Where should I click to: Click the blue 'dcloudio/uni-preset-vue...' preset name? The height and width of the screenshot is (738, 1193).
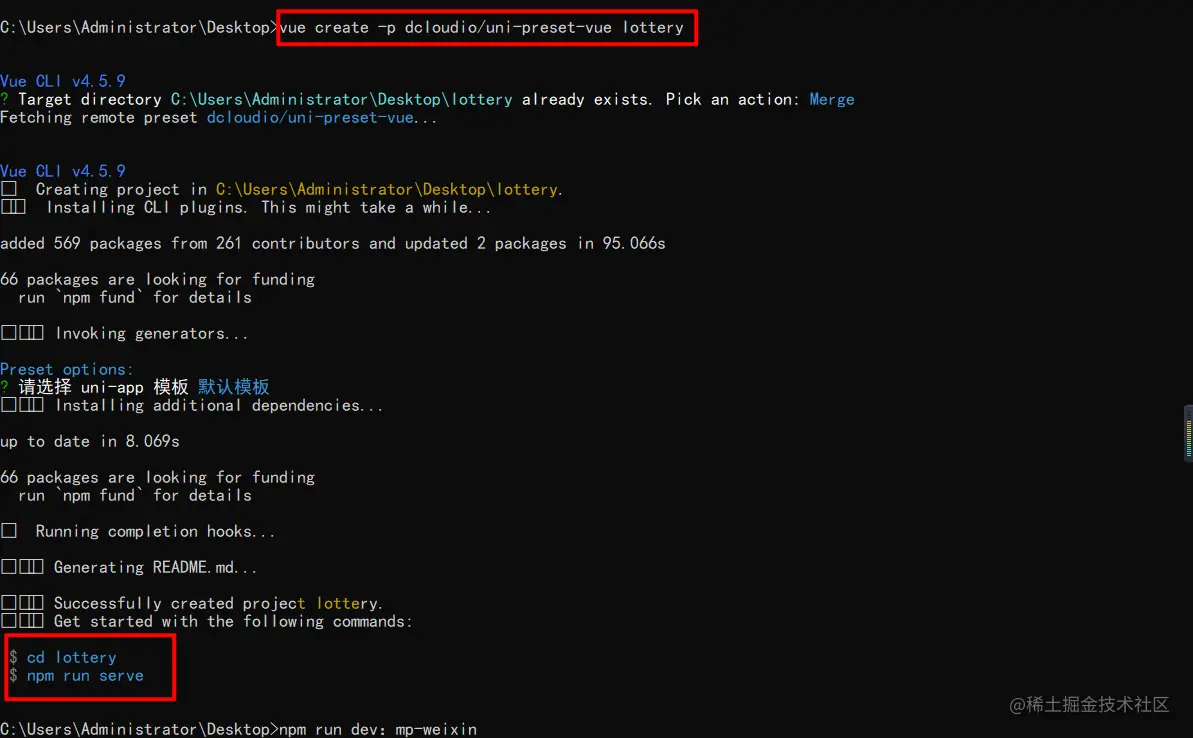click(x=322, y=118)
